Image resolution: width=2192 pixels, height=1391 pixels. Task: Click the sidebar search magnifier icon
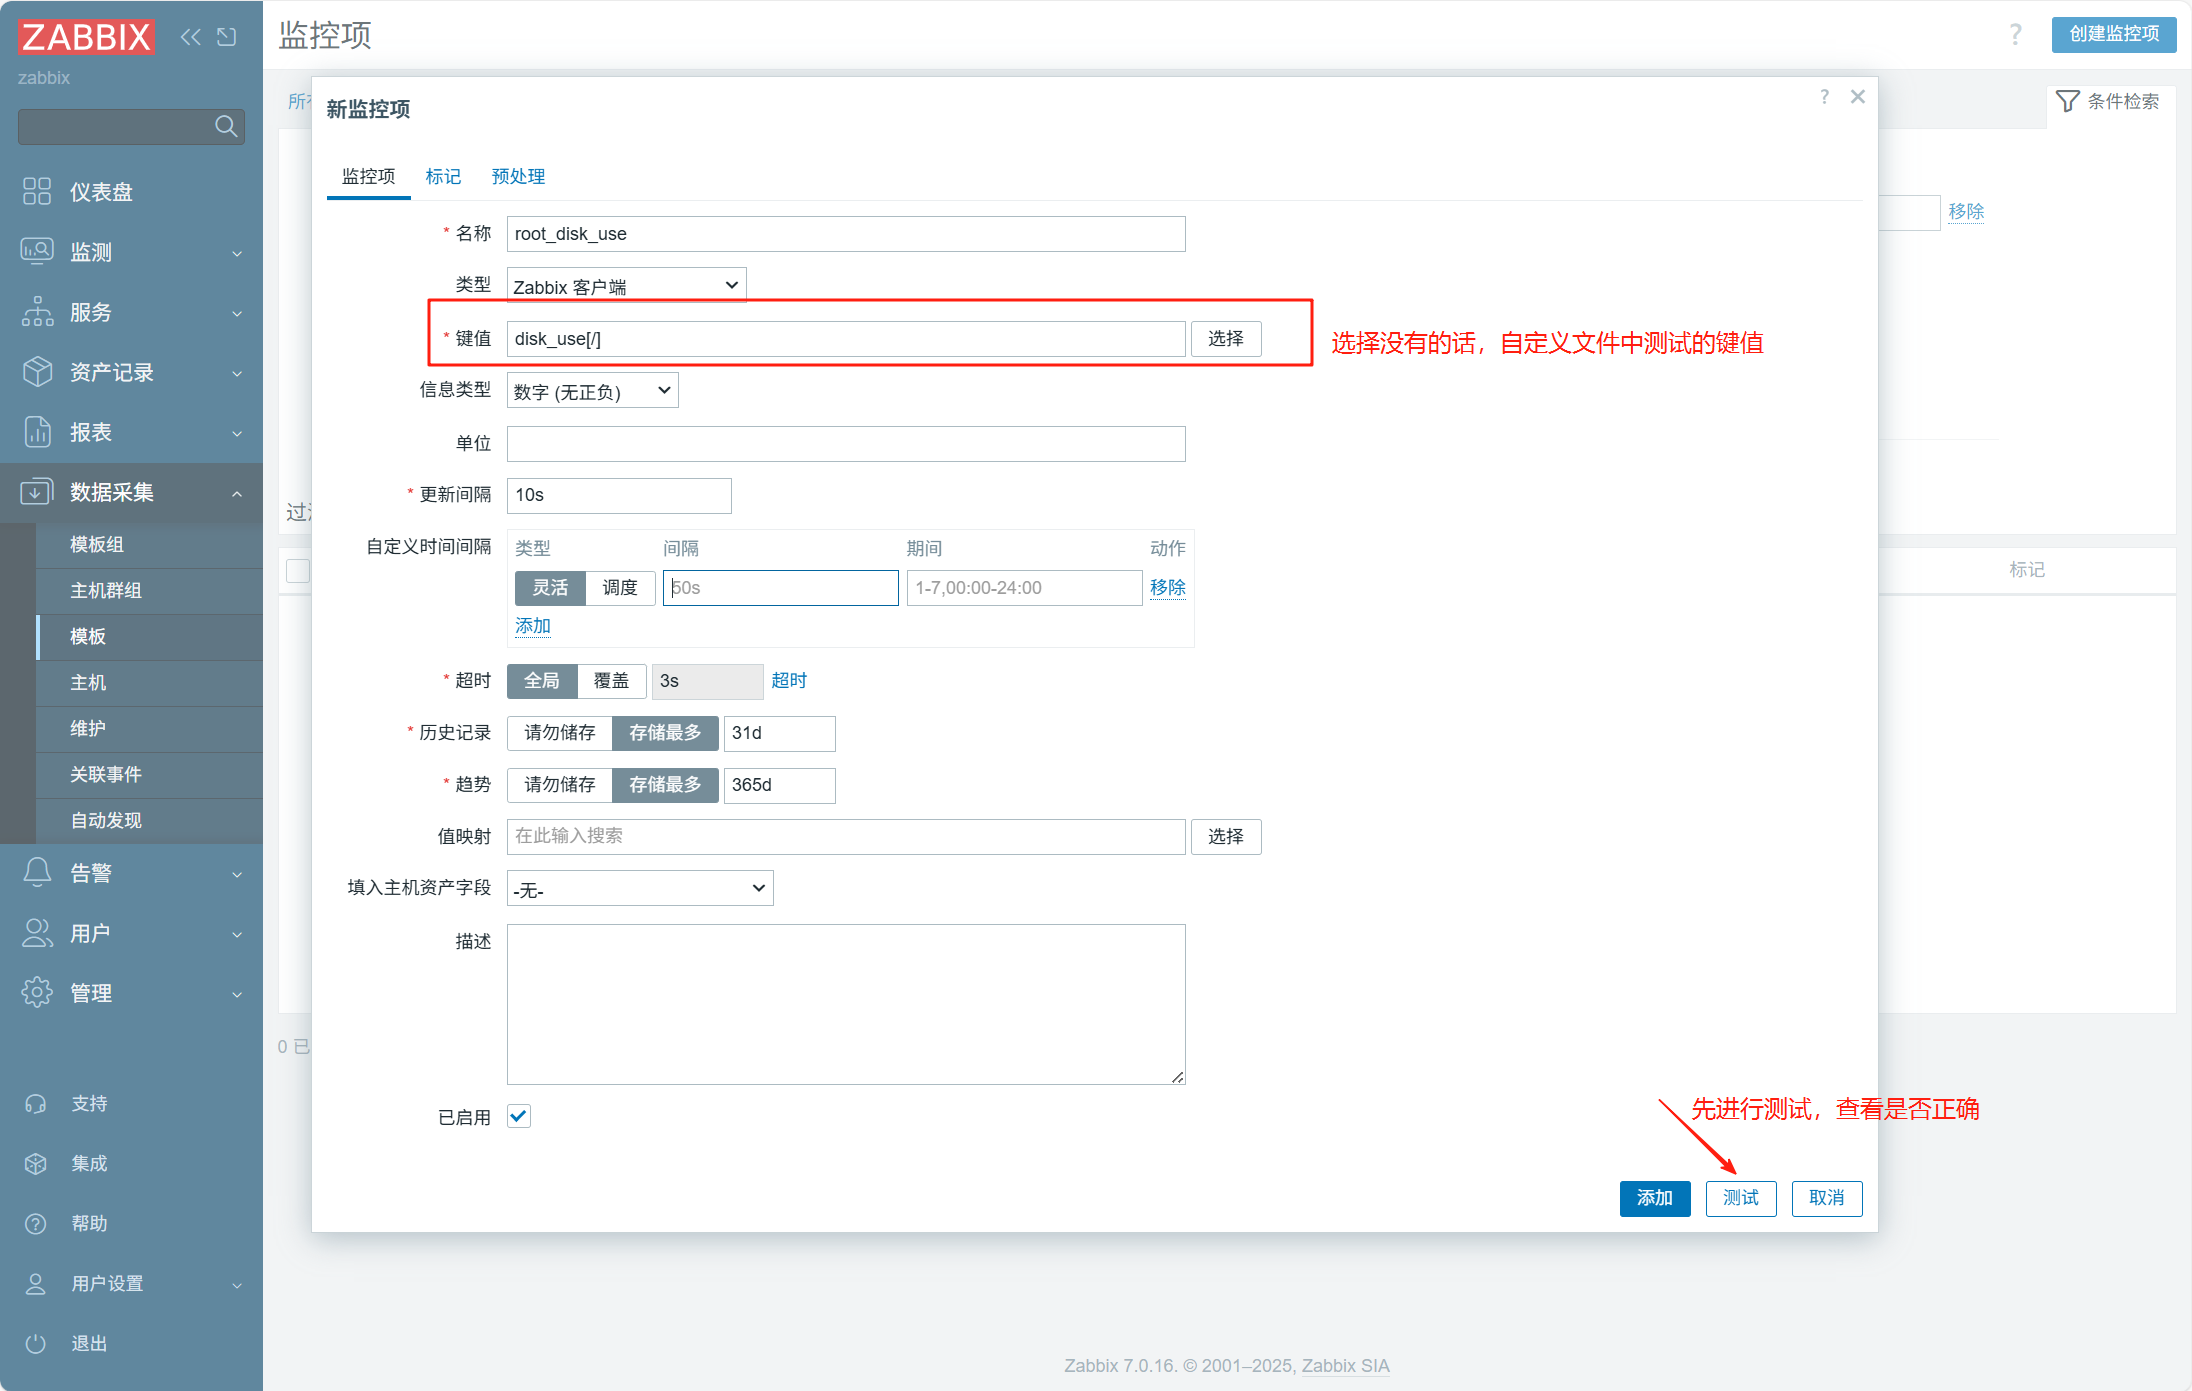tap(226, 126)
